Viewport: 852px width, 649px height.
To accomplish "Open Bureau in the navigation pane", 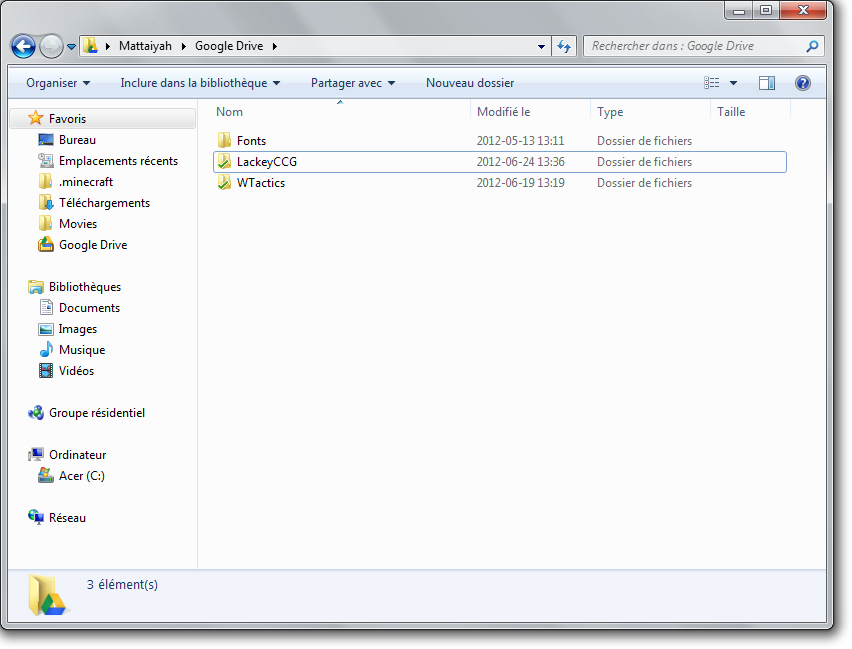I will point(77,140).
